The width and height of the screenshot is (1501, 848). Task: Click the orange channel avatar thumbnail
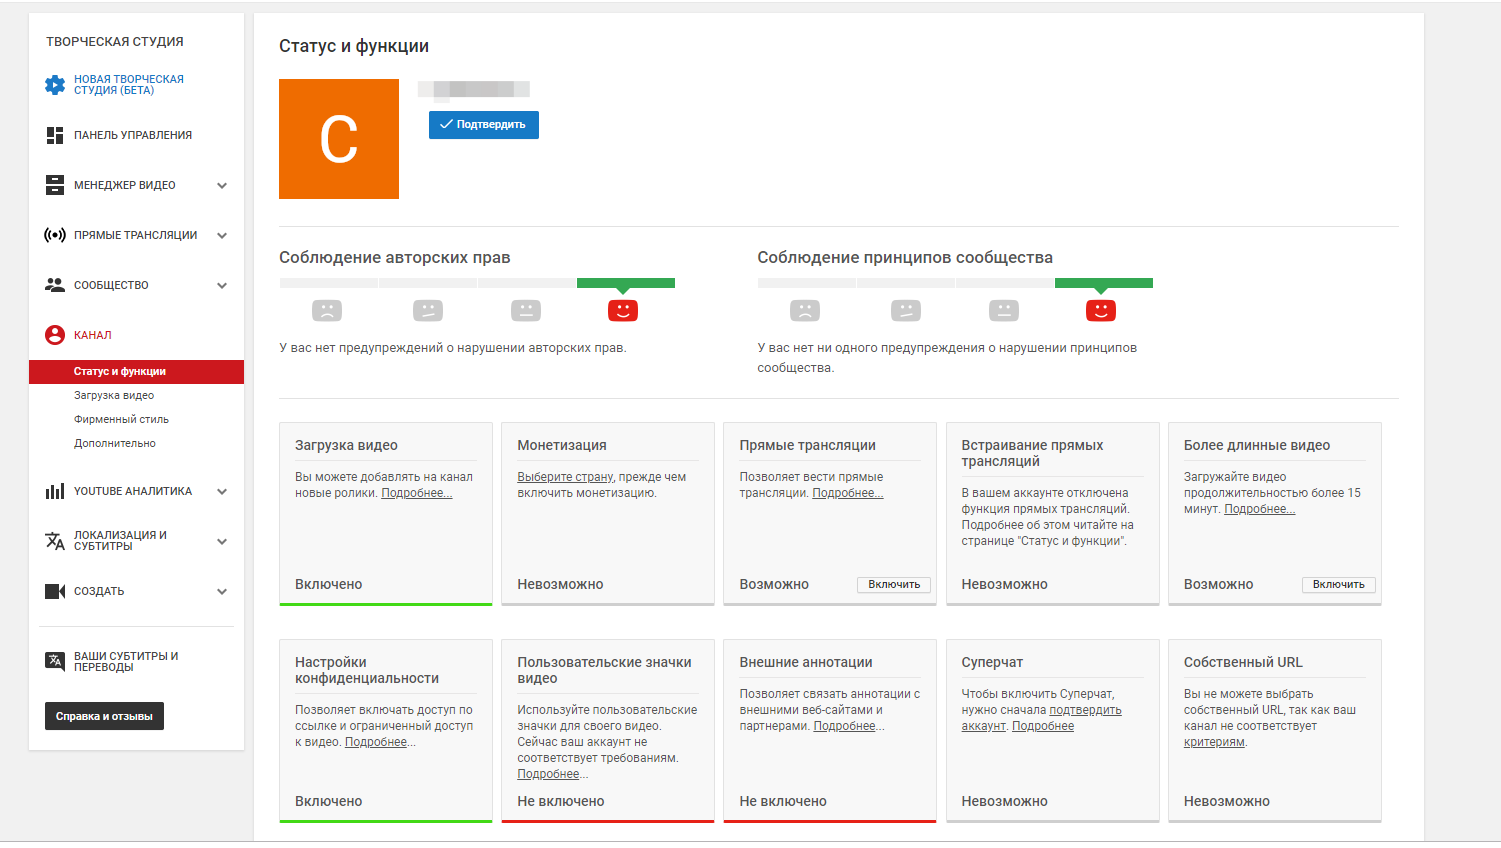pos(339,139)
